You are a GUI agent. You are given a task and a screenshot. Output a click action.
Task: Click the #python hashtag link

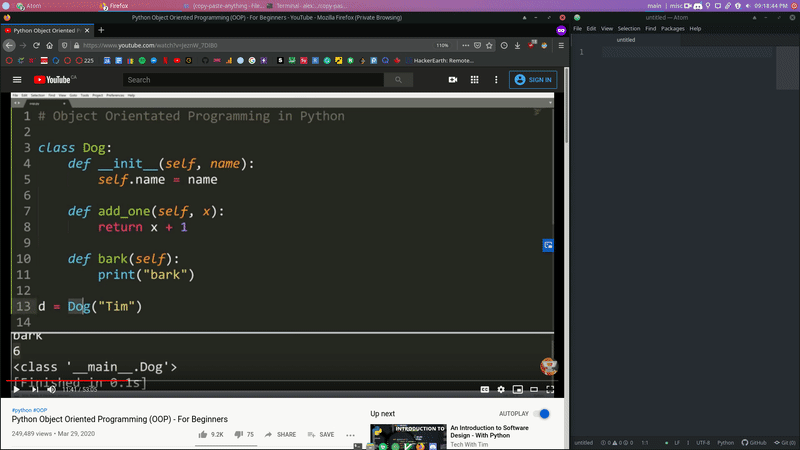click(x=22, y=410)
